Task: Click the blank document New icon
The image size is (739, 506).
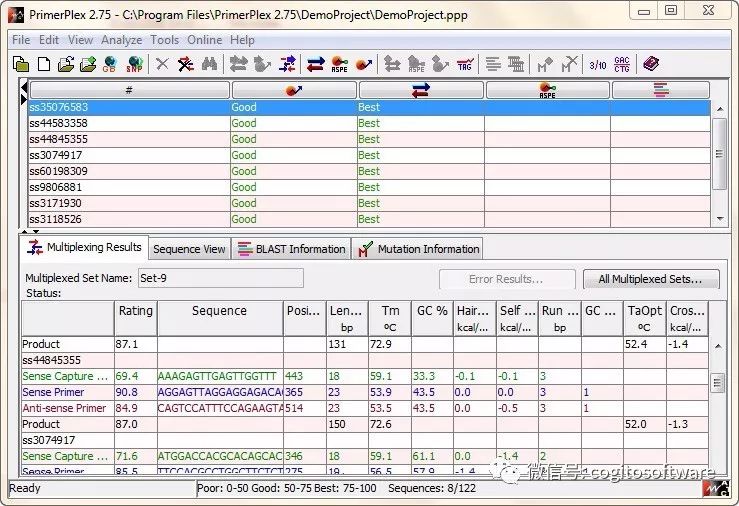Action: tap(44, 64)
